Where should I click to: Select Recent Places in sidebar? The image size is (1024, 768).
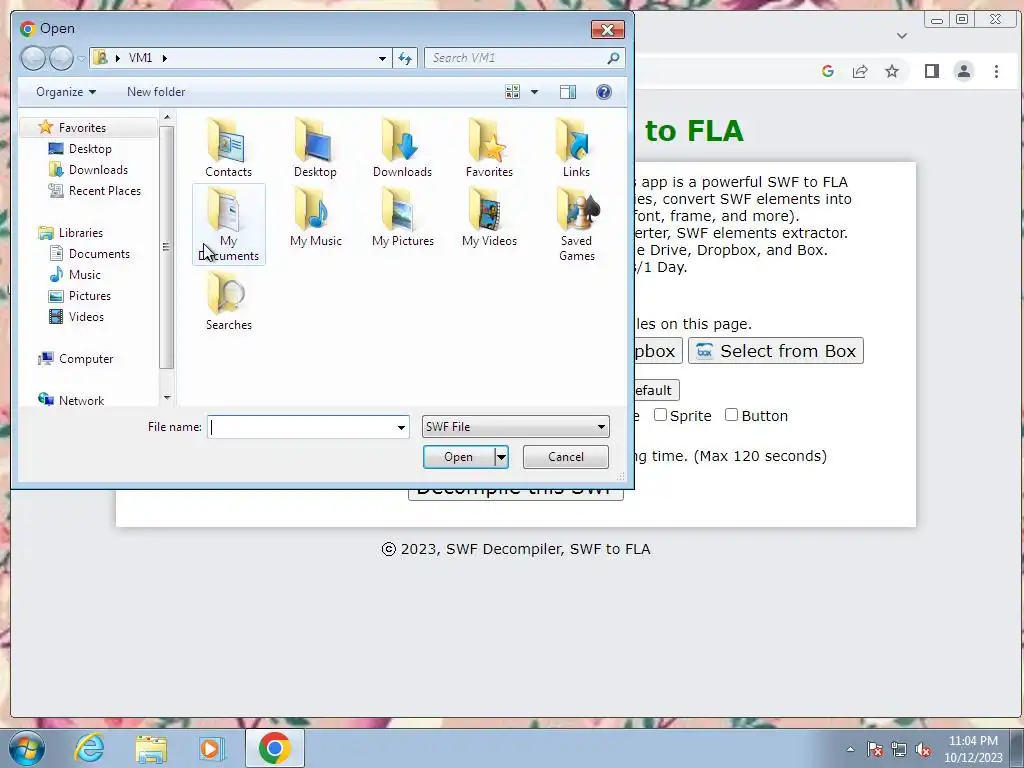point(104,191)
